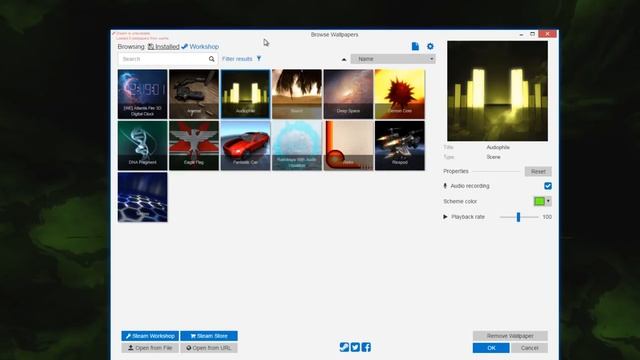640x360 pixels.
Task: Select the Arsenal gun wallpaper
Action: pyautogui.click(x=194, y=94)
